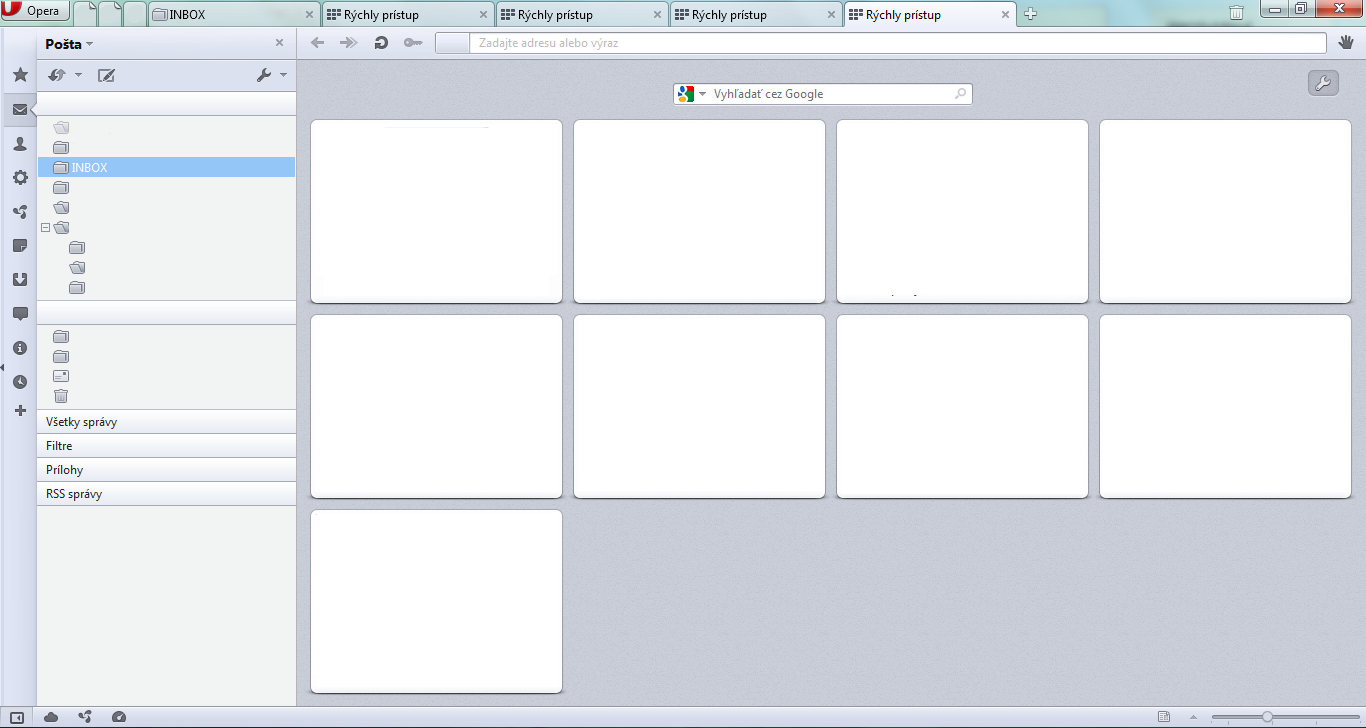1366x728 pixels.
Task: Go back with the back arrow
Action: coord(318,43)
